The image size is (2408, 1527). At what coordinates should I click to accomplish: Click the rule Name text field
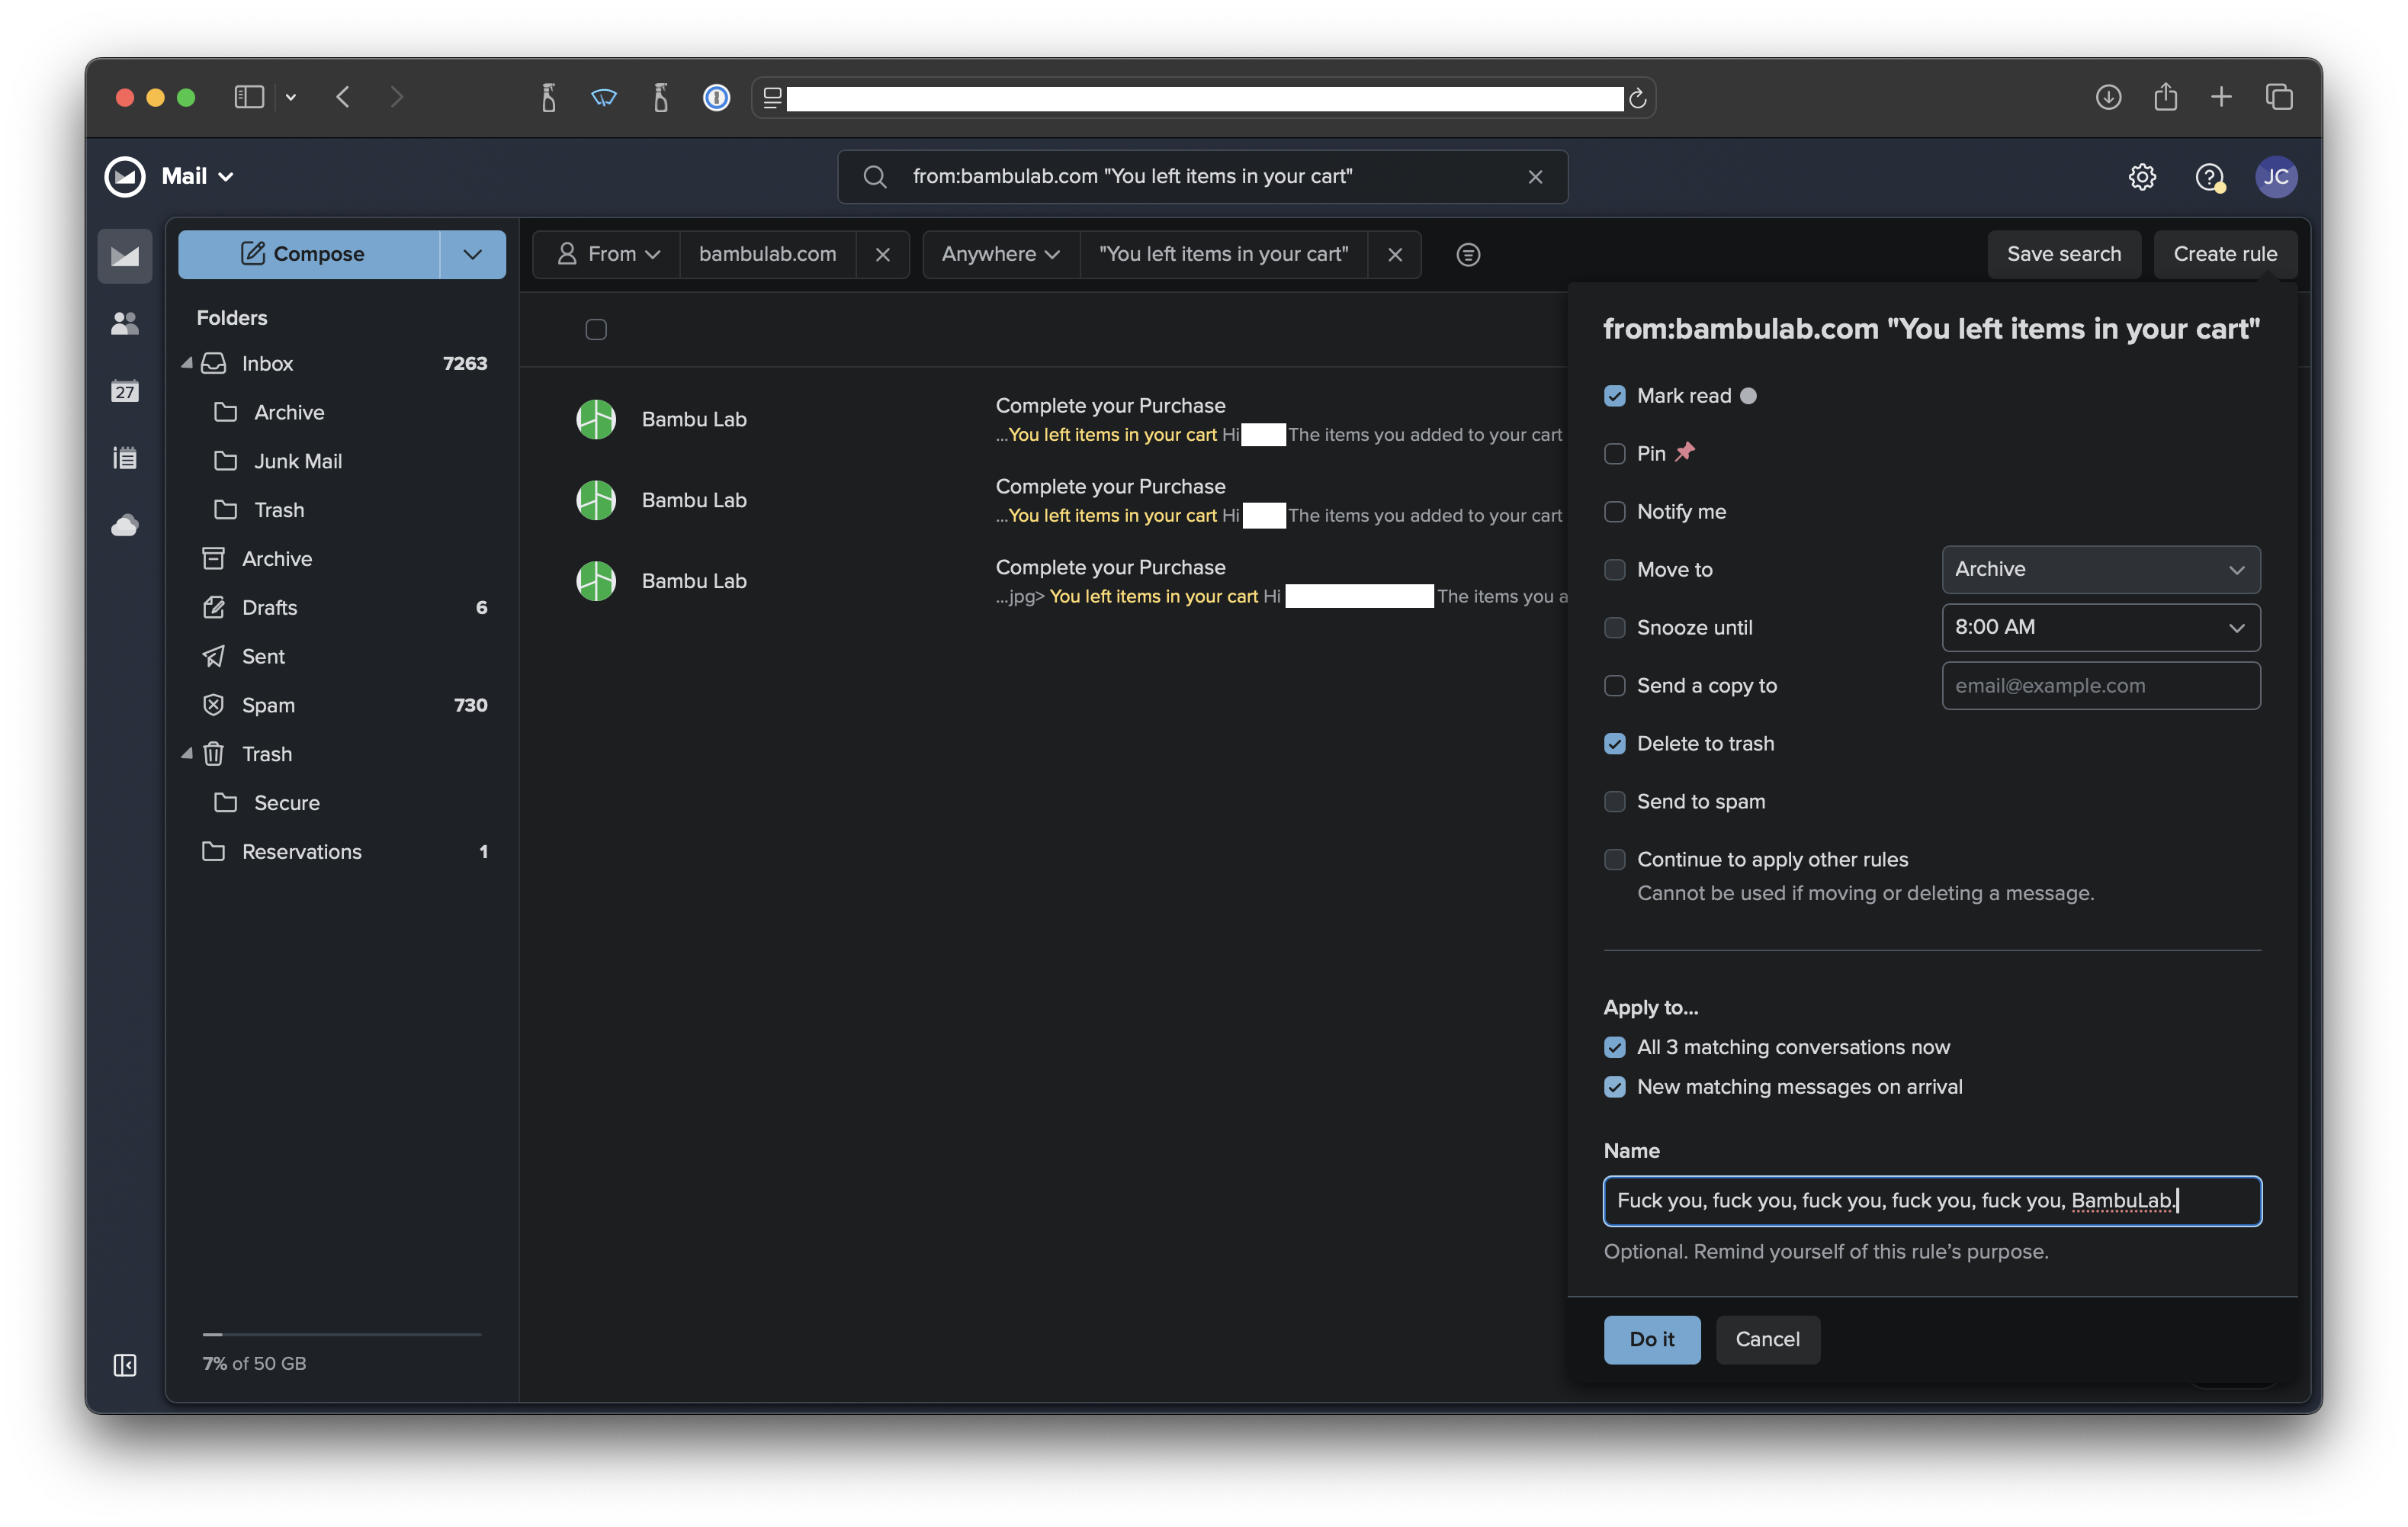[1931, 1201]
